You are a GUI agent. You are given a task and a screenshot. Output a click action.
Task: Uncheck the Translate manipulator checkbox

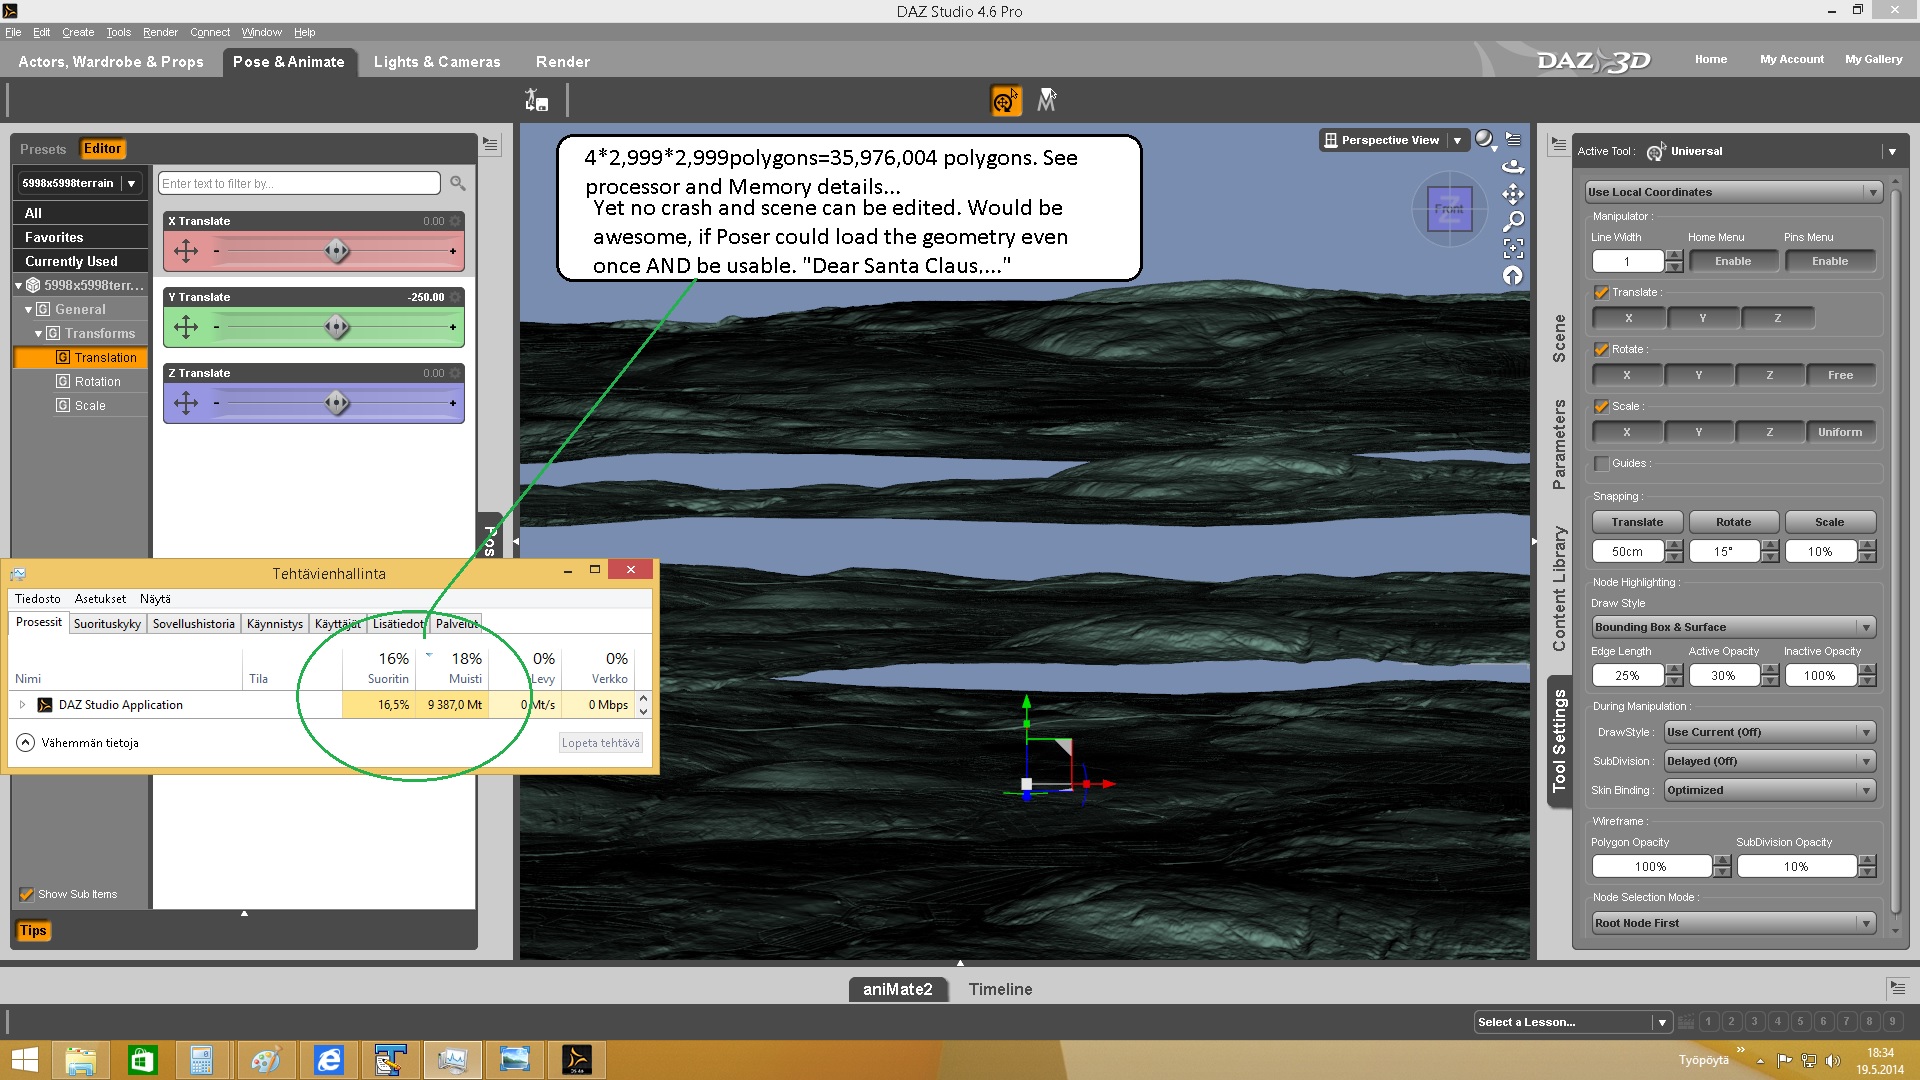coord(1601,293)
